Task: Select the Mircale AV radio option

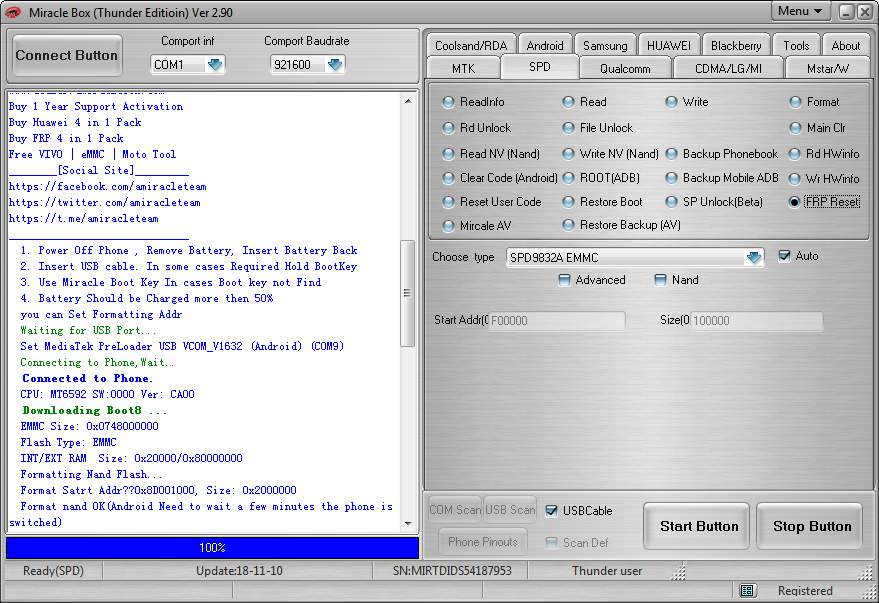Action: (x=476, y=226)
